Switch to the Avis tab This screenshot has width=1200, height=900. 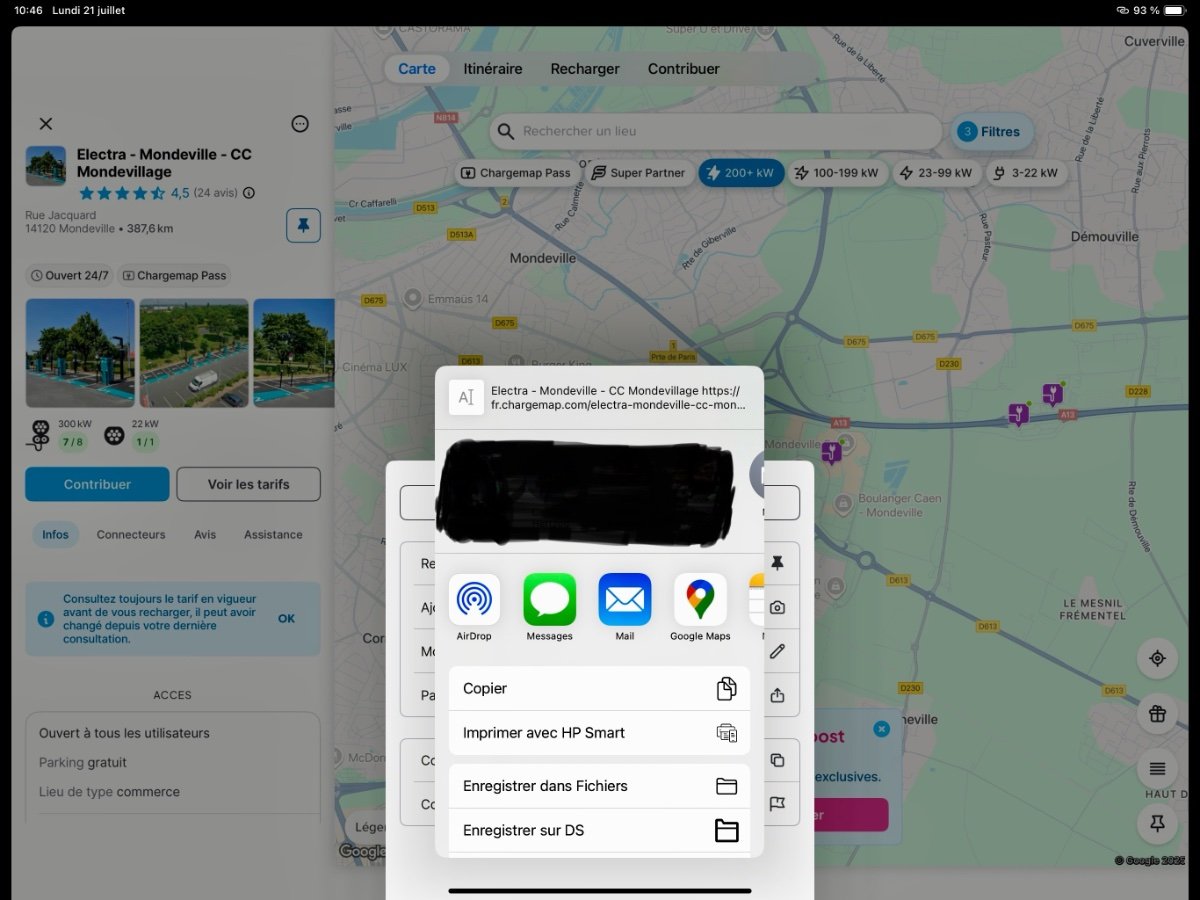(x=205, y=535)
